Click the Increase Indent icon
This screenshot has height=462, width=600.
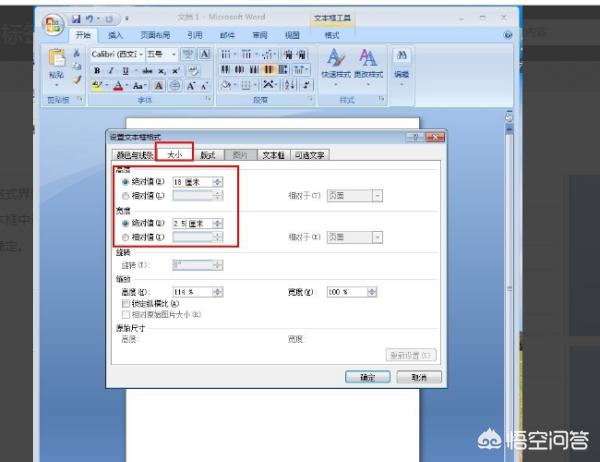pos(302,54)
